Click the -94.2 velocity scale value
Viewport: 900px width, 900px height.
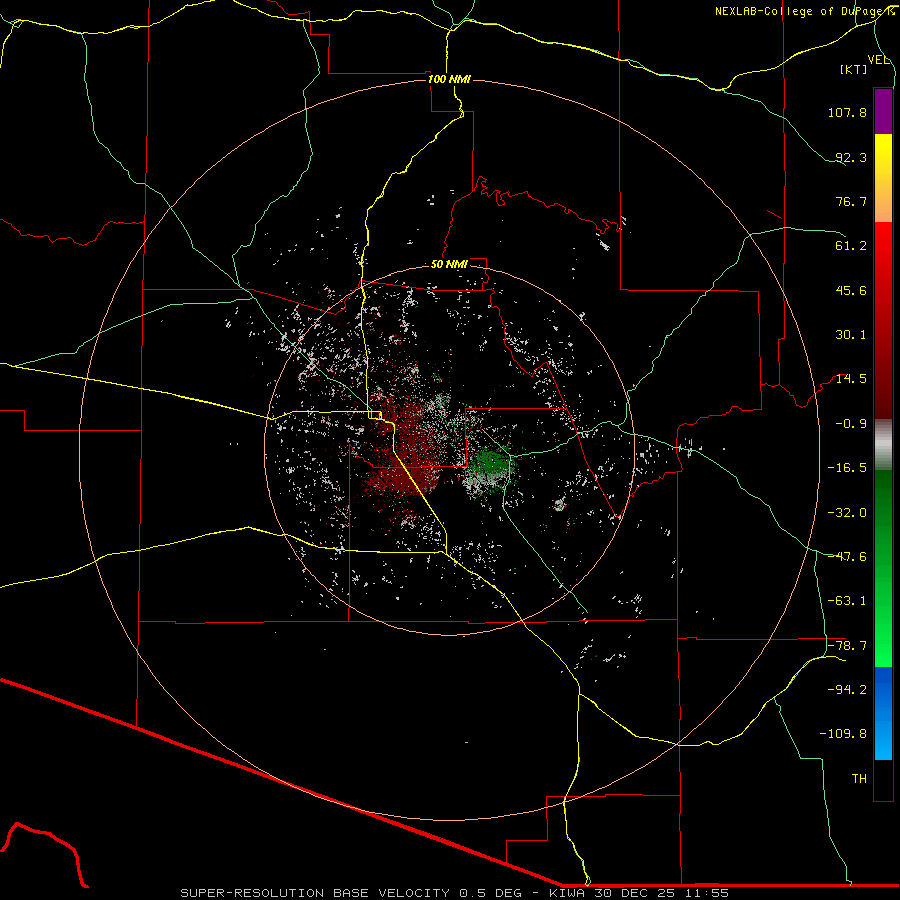coord(847,690)
